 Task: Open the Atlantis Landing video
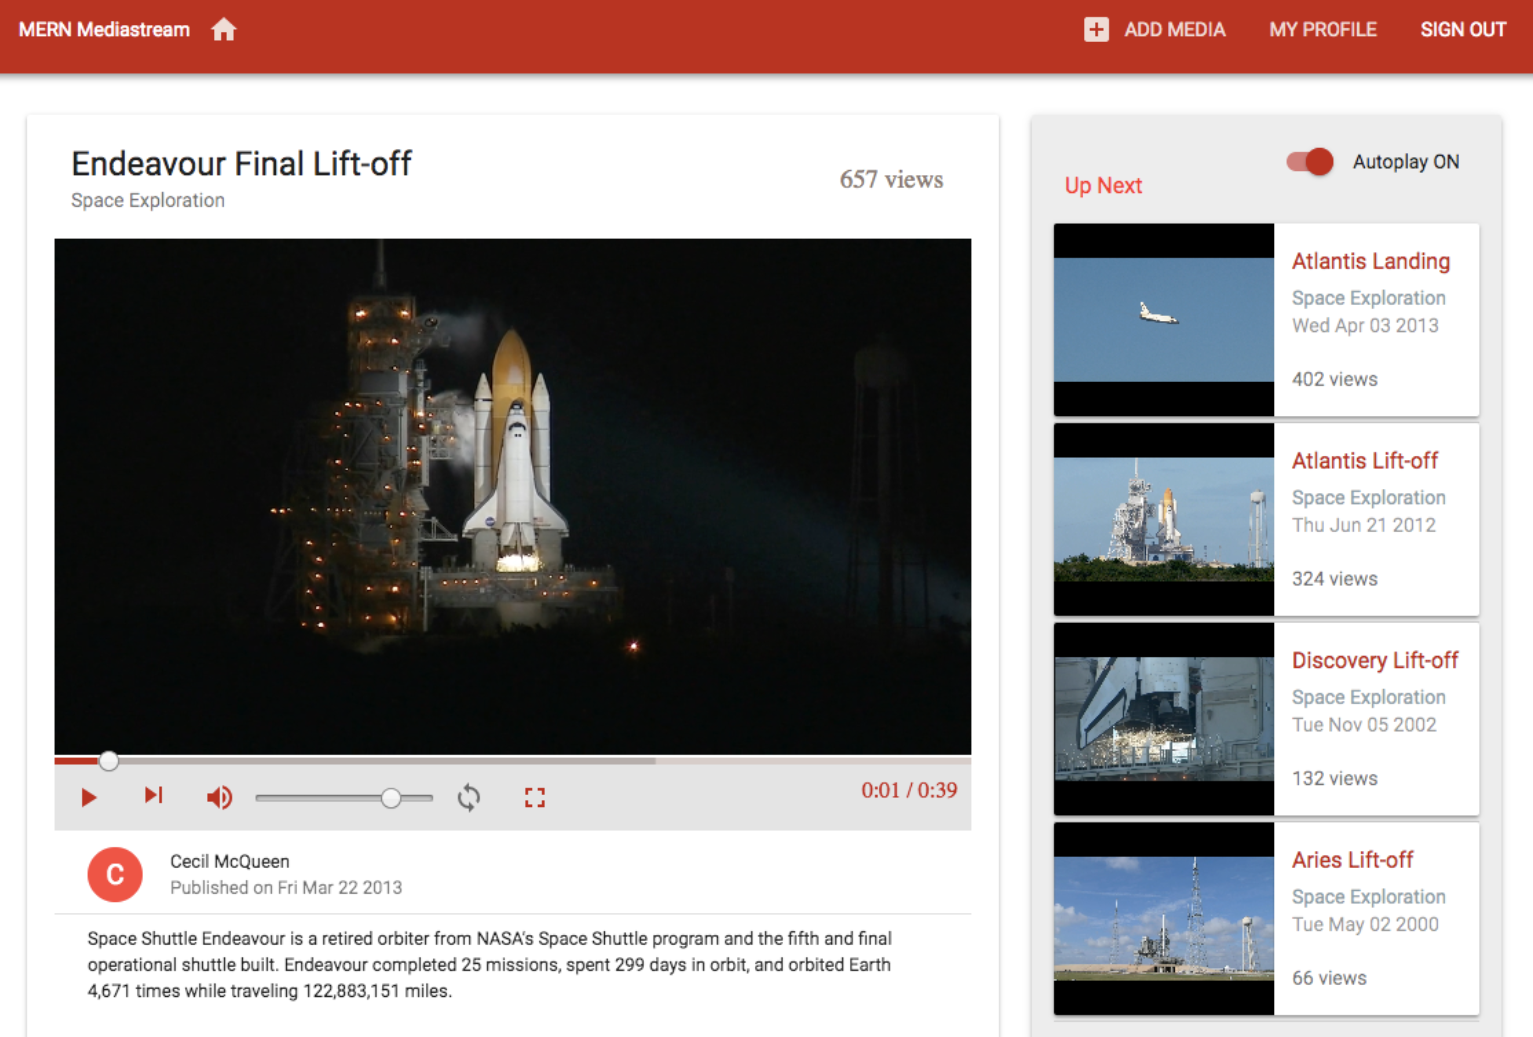1371,261
